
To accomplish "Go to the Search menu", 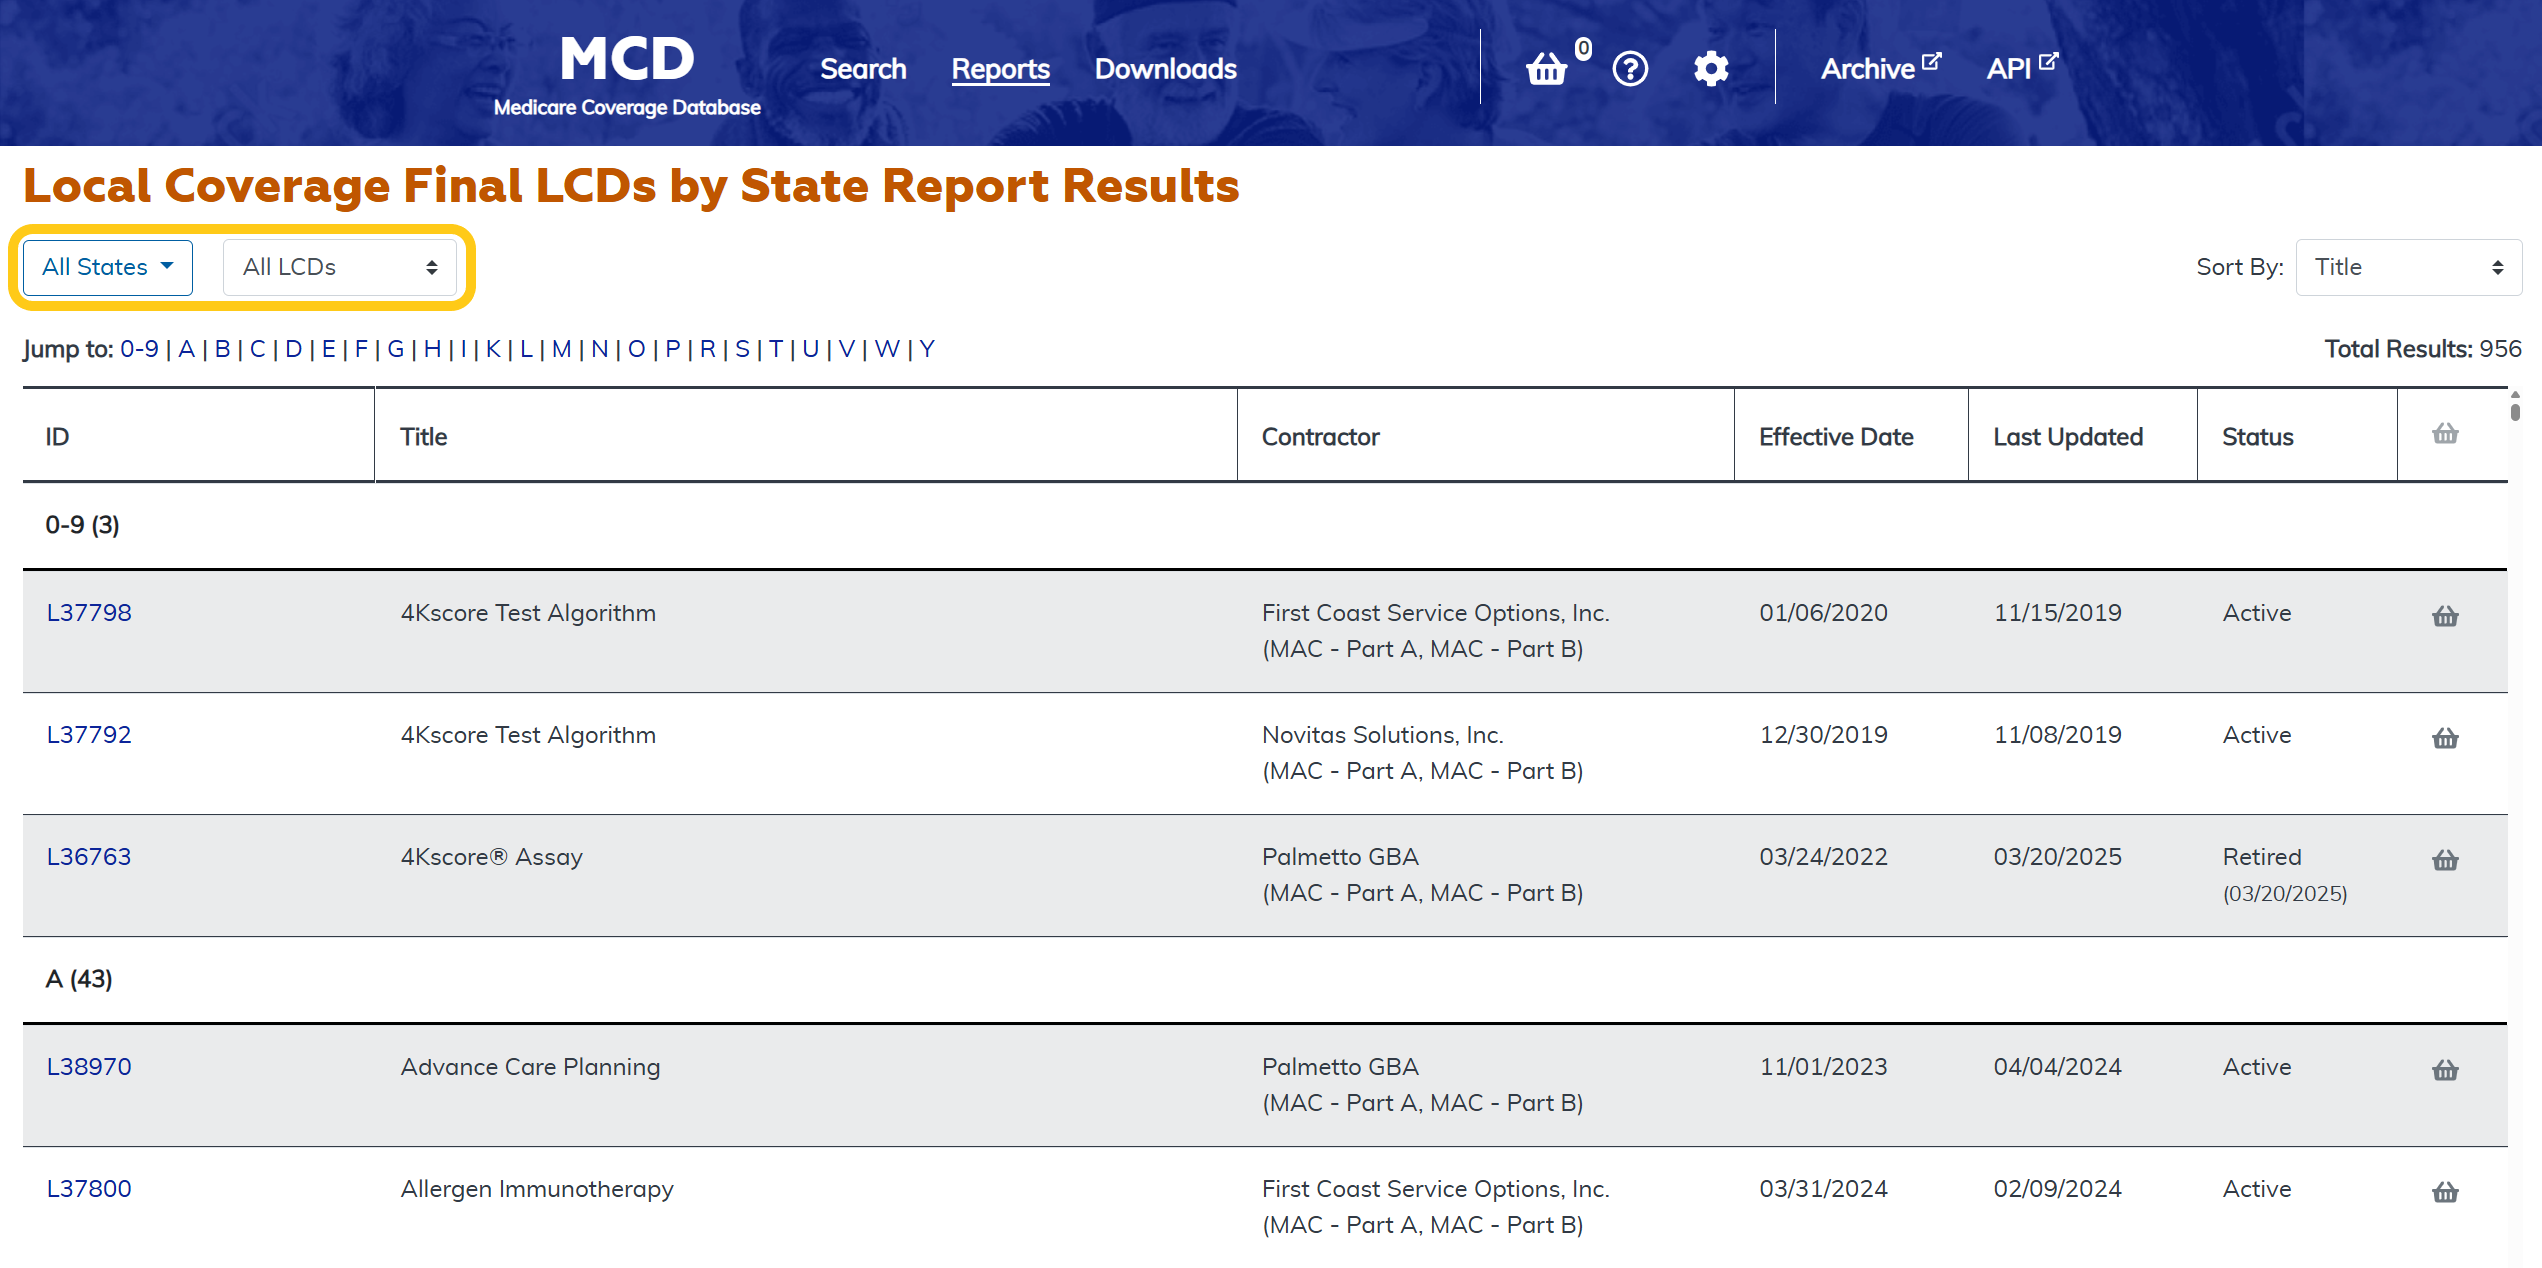I will 863,69.
